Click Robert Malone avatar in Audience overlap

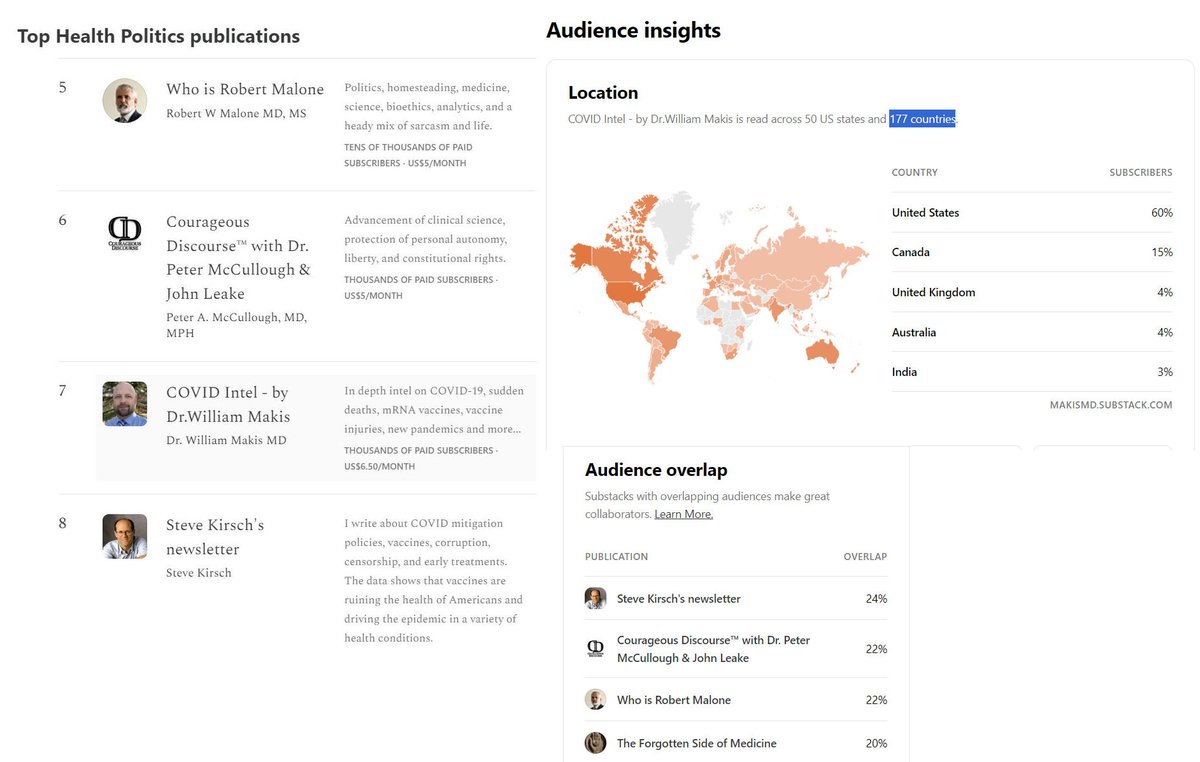coord(596,700)
